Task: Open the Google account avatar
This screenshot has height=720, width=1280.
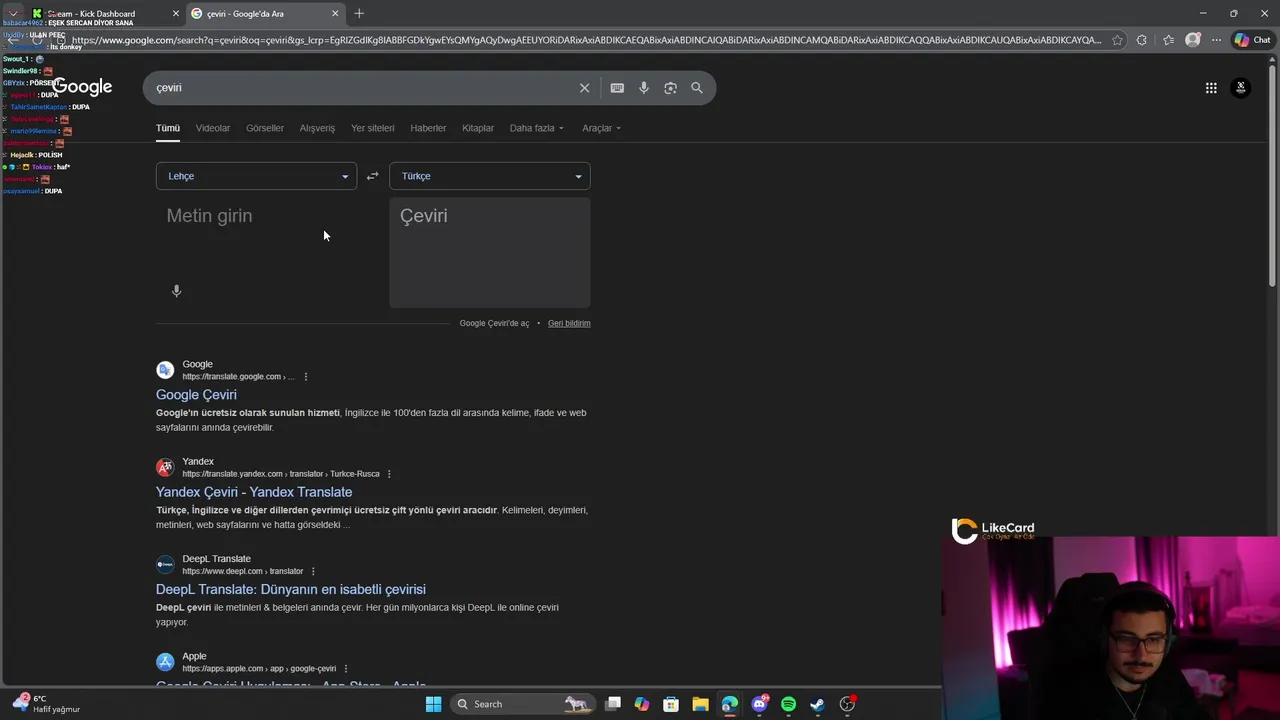Action: [1241, 88]
